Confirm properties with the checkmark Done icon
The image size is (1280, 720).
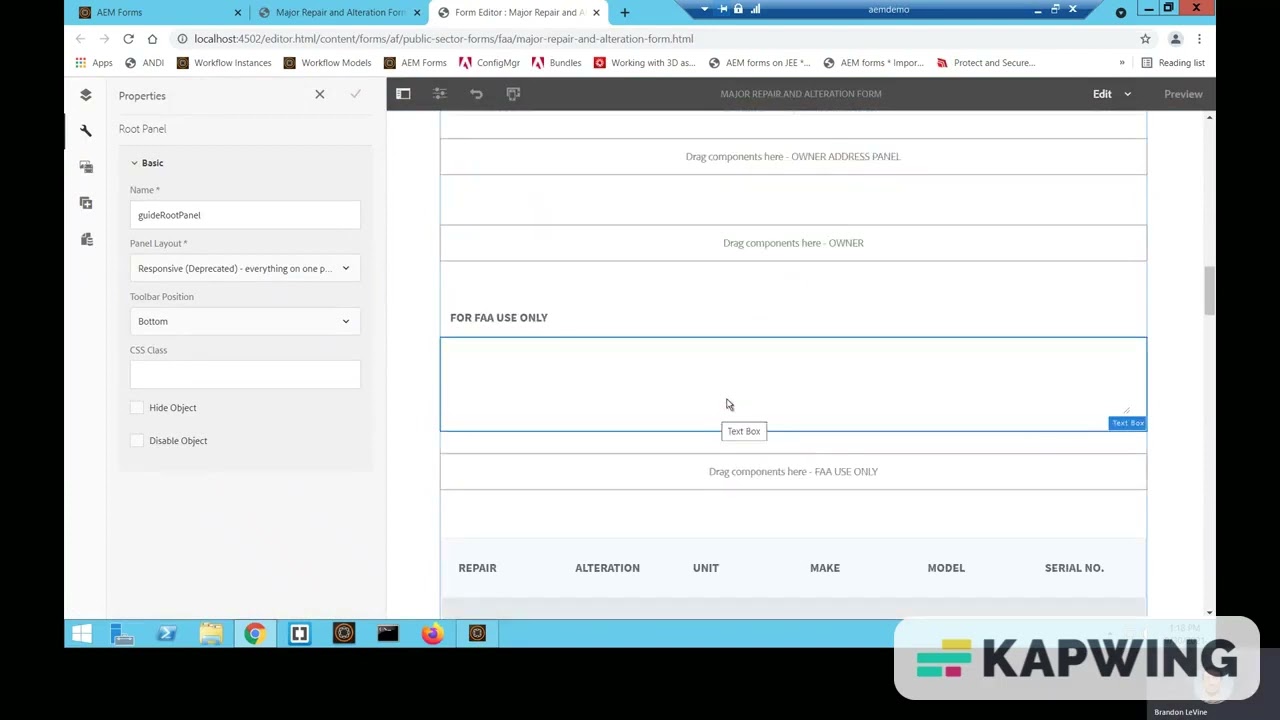(355, 94)
